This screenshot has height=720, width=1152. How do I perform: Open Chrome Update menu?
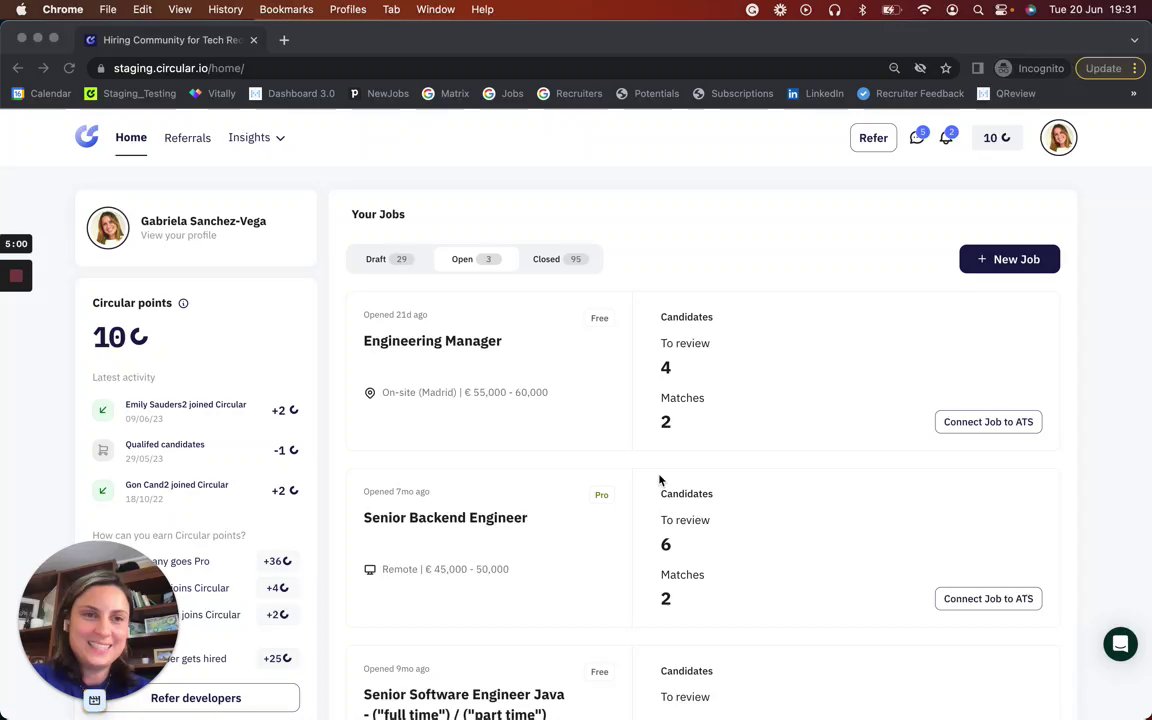1109,68
